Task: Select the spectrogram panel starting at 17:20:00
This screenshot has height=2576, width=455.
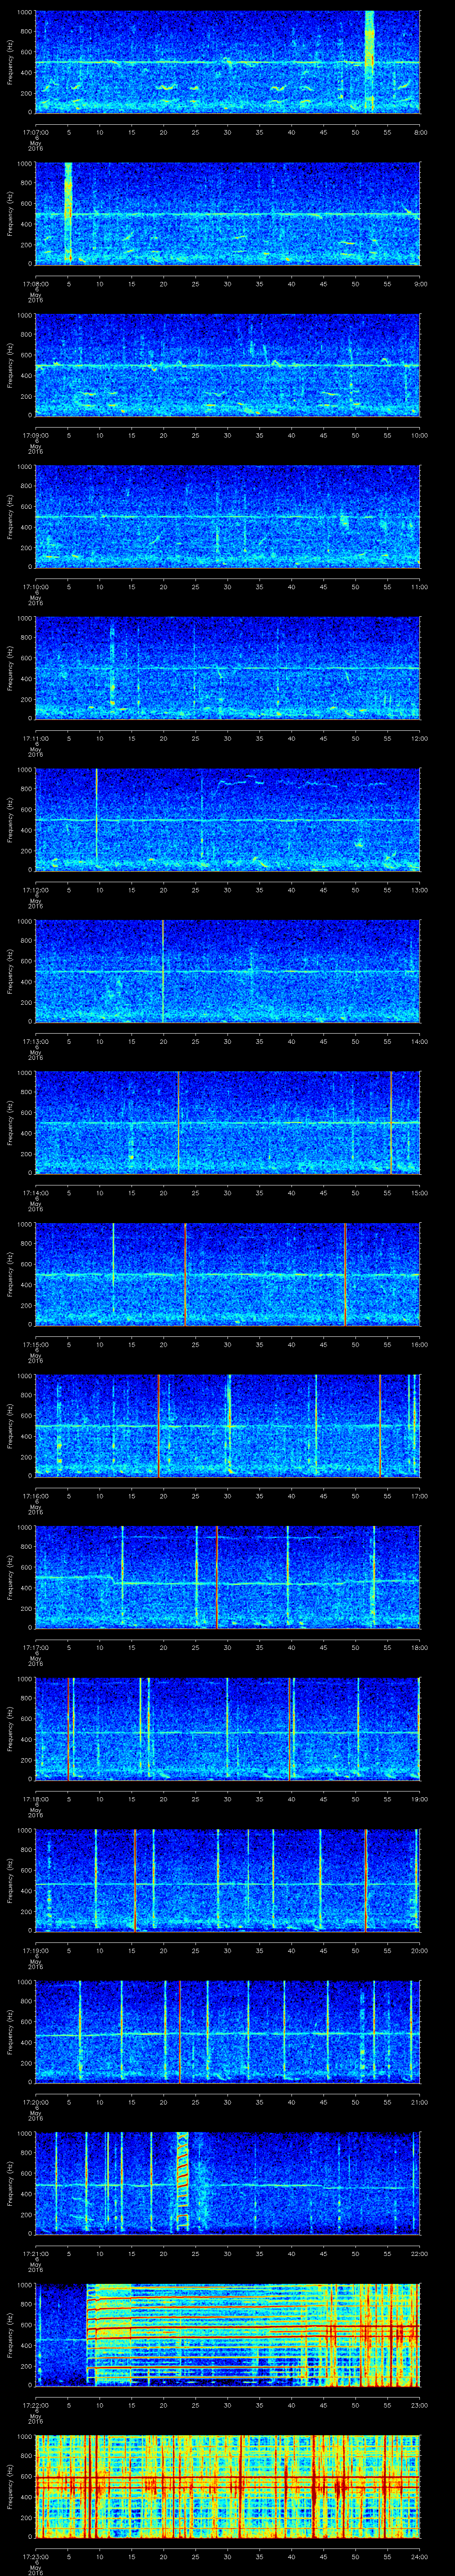Action: (227, 2032)
